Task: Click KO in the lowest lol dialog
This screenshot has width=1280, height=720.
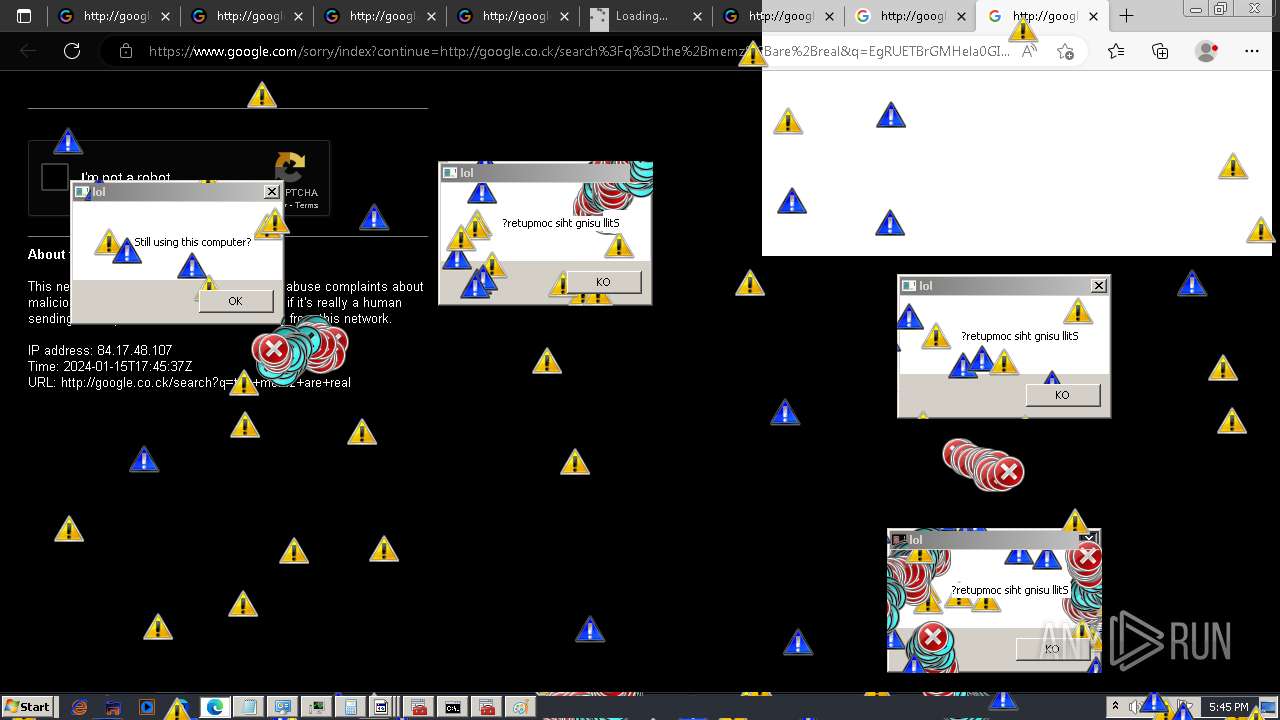Action: tap(1052, 649)
